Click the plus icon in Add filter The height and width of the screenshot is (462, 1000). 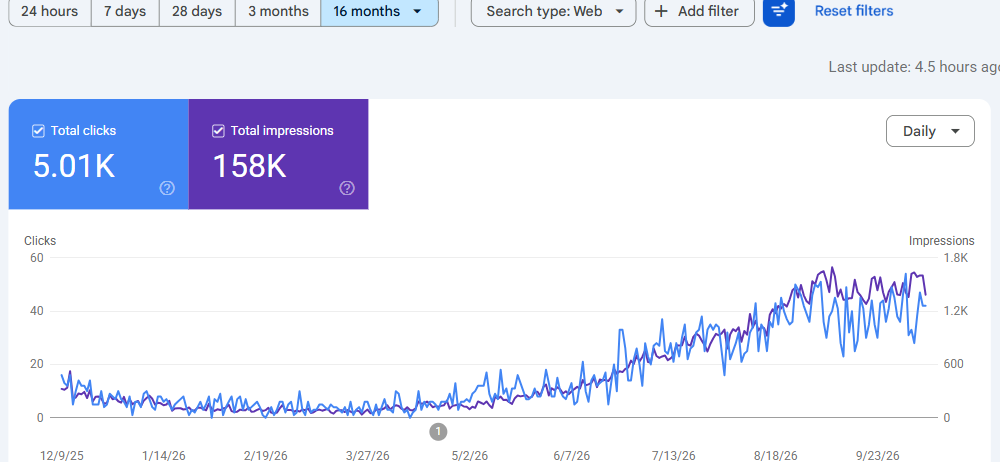[662, 11]
